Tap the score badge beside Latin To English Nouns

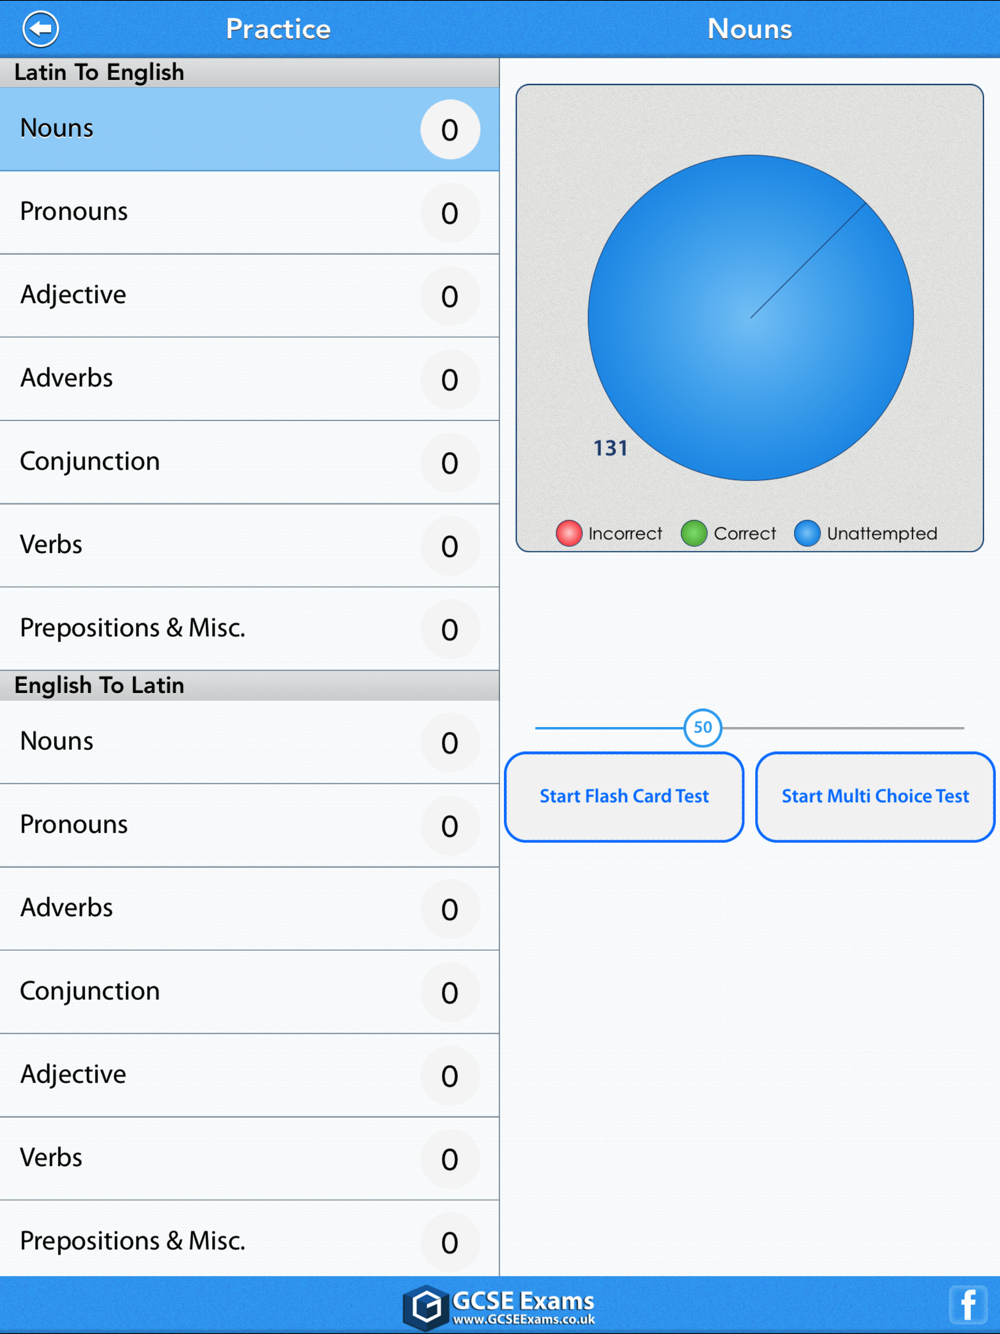click(450, 130)
